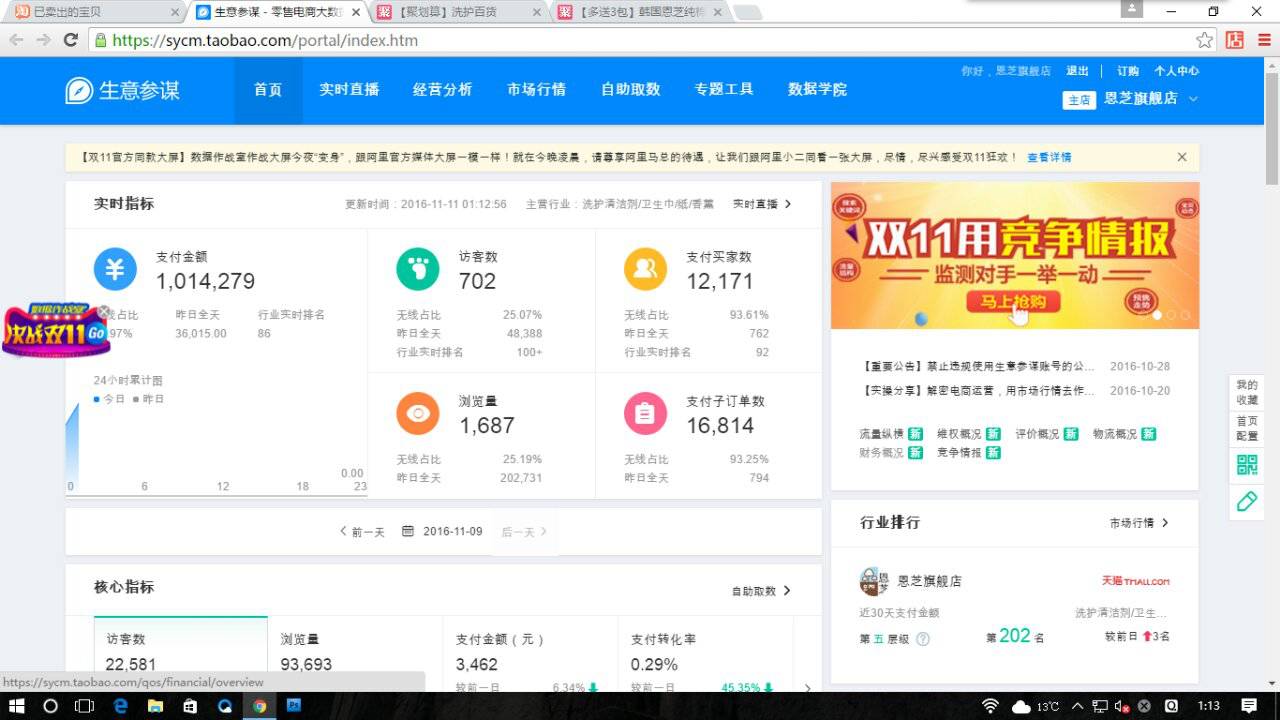Click the 主店 badge button
Image resolution: width=1280 pixels, height=720 pixels.
pos(1079,100)
